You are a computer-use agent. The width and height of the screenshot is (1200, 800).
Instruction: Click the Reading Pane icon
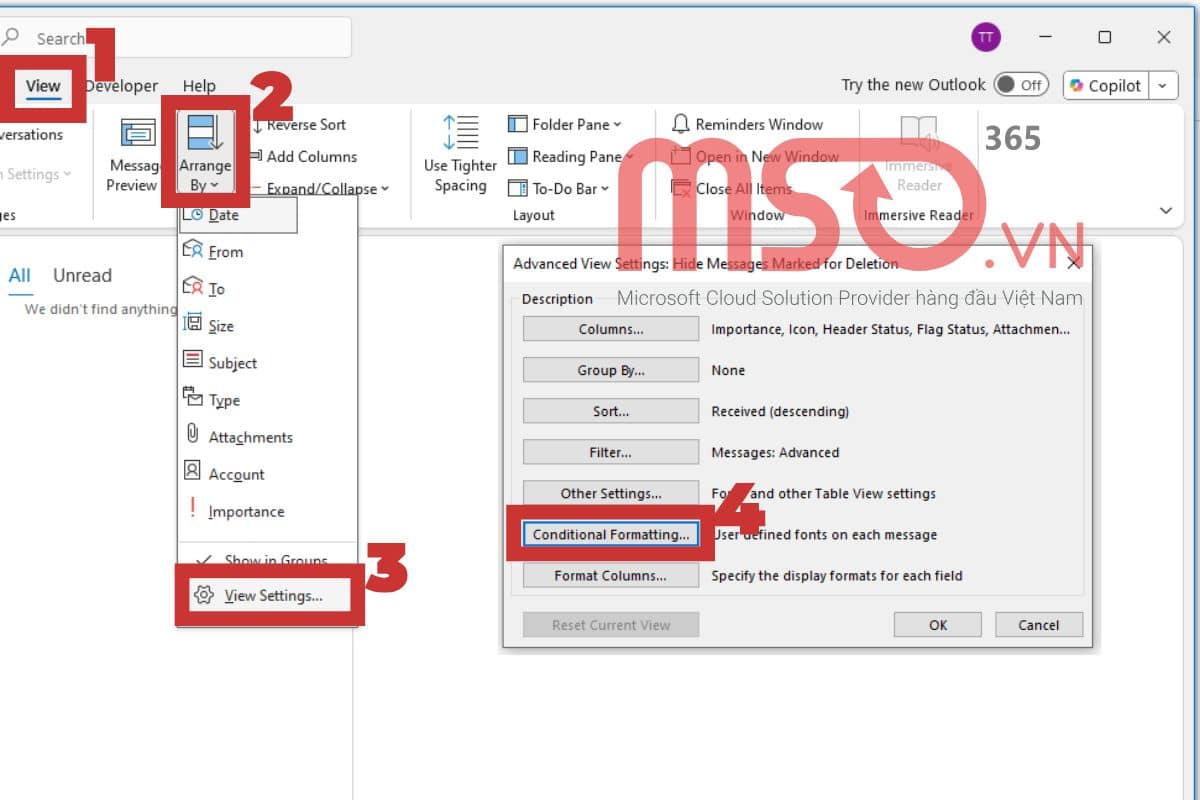517,156
